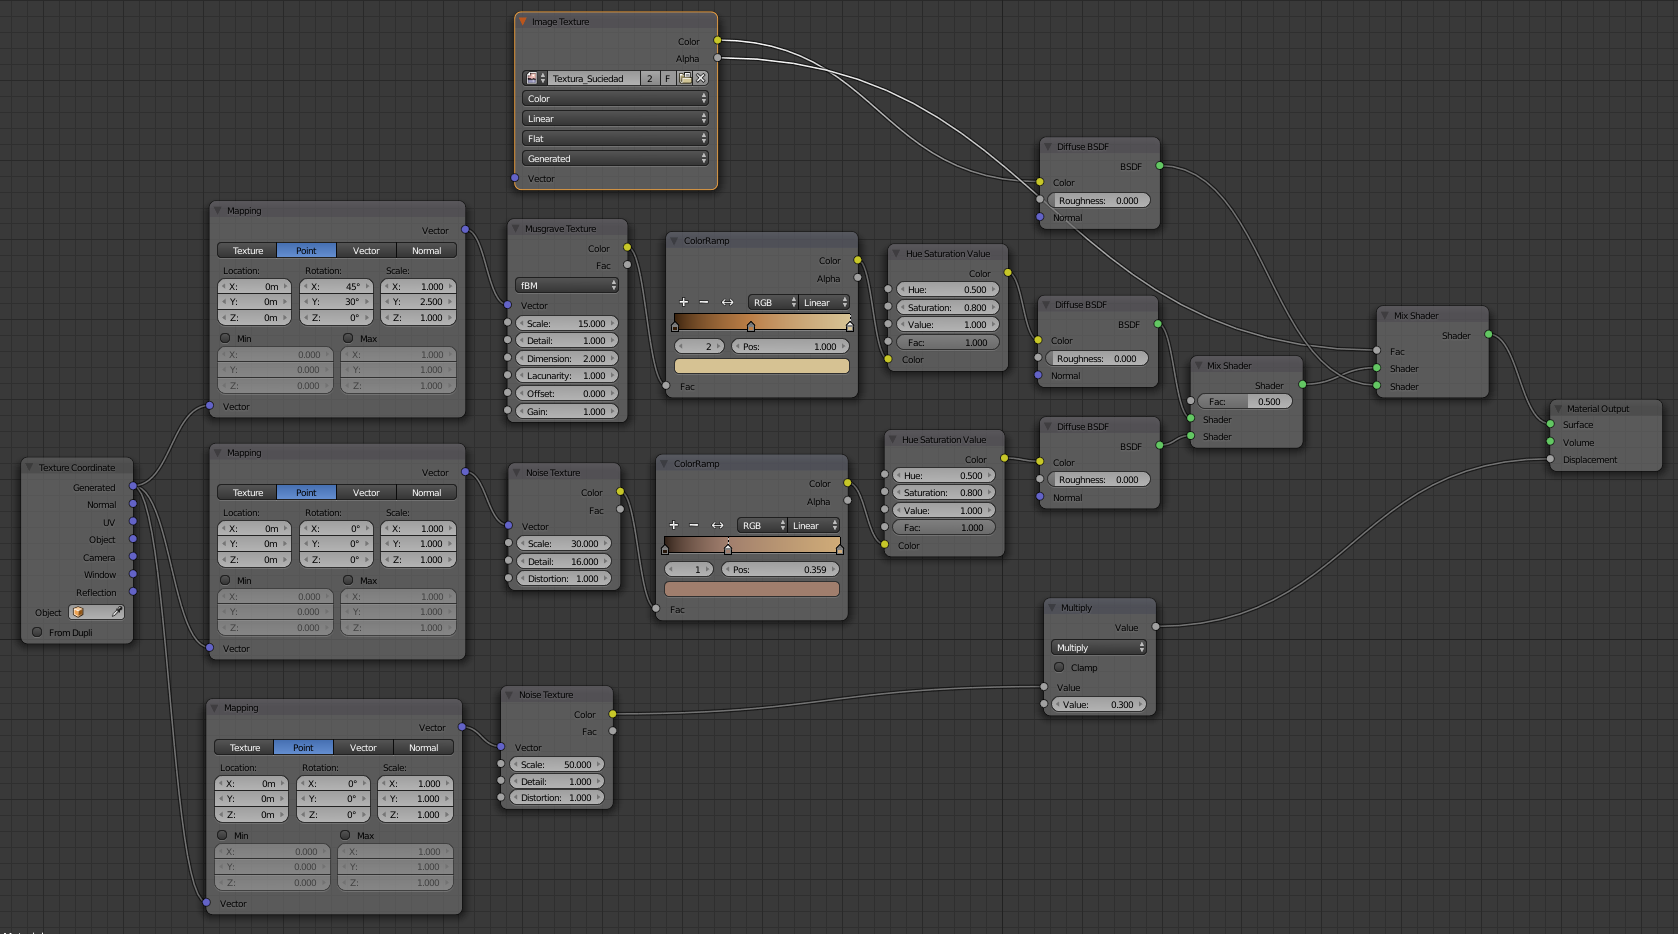Select Normal type in the bottom Mapping node
The height and width of the screenshot is (934, 1678).
[x=423, y=748]
